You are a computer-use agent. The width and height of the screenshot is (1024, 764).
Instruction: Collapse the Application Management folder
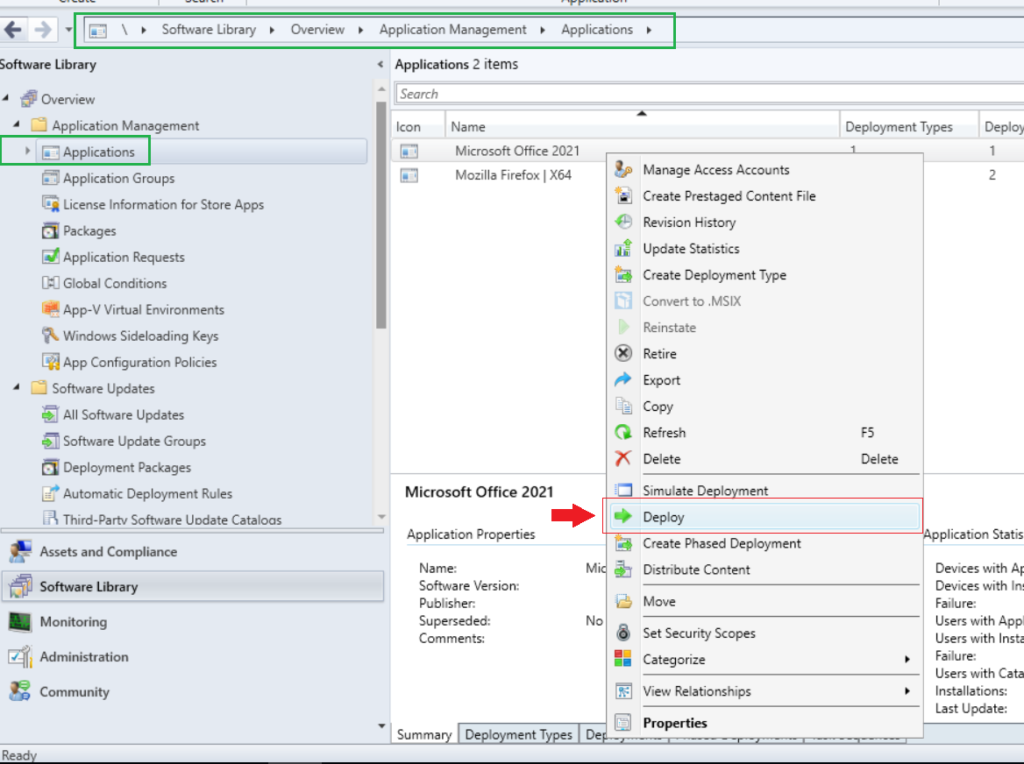17,124
